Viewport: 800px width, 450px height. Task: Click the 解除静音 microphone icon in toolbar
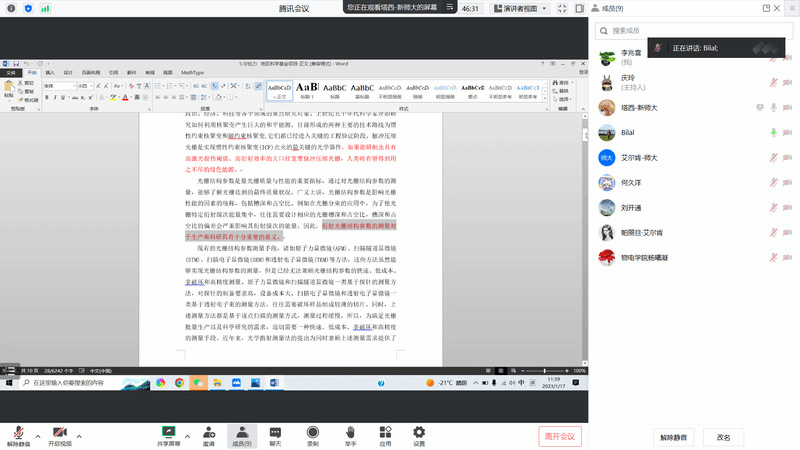(18, 431)
